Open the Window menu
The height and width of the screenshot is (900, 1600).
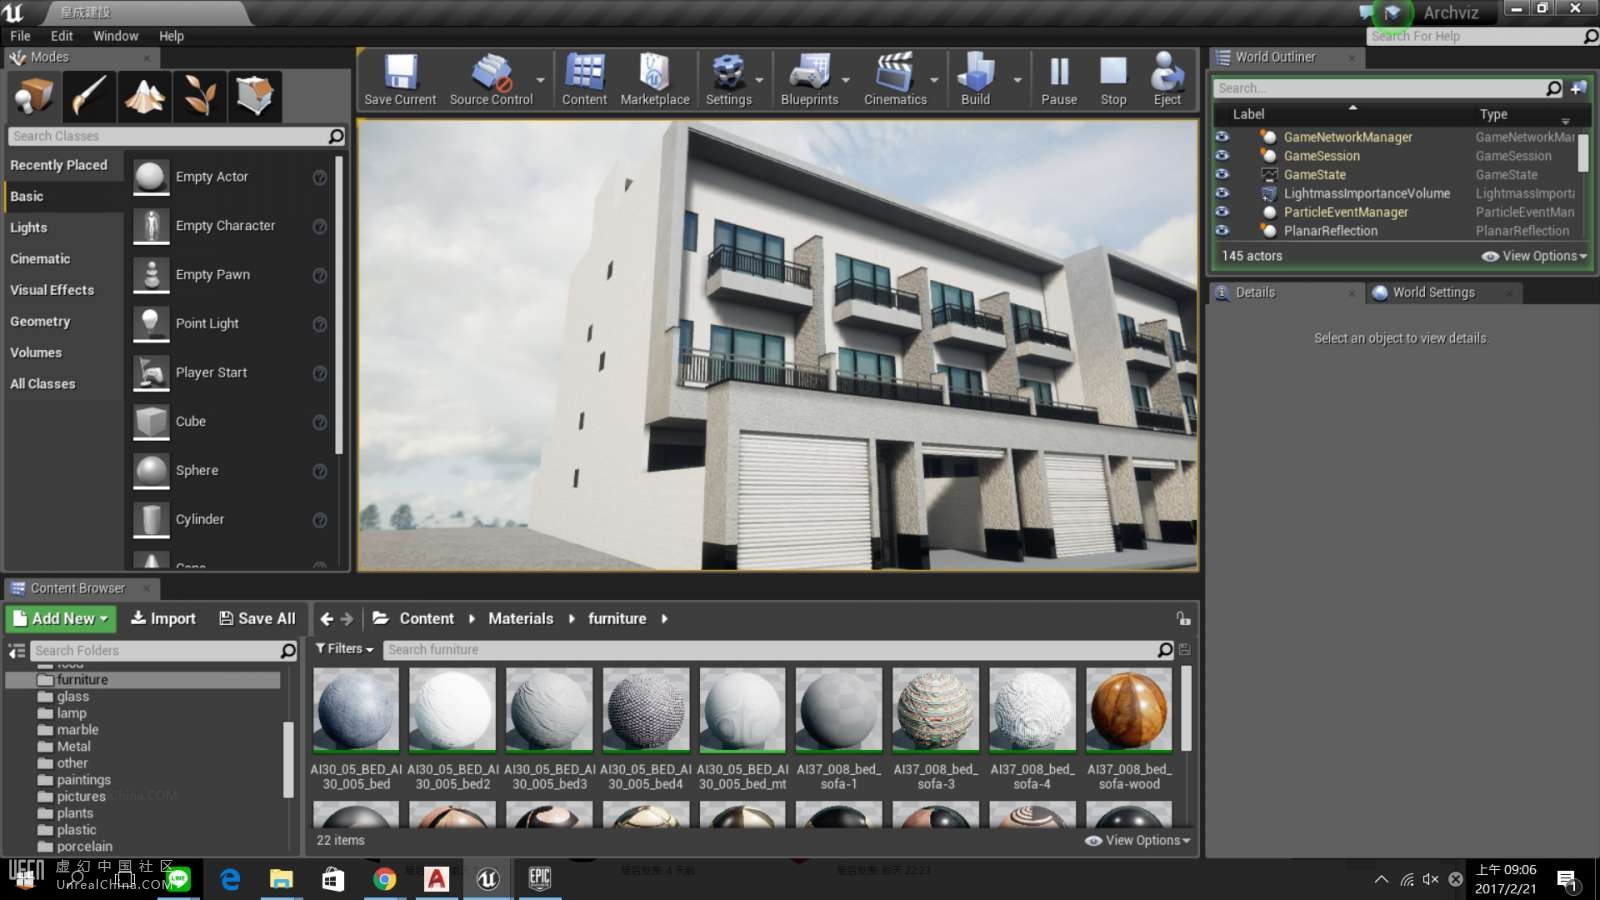[x=116, y=36]
